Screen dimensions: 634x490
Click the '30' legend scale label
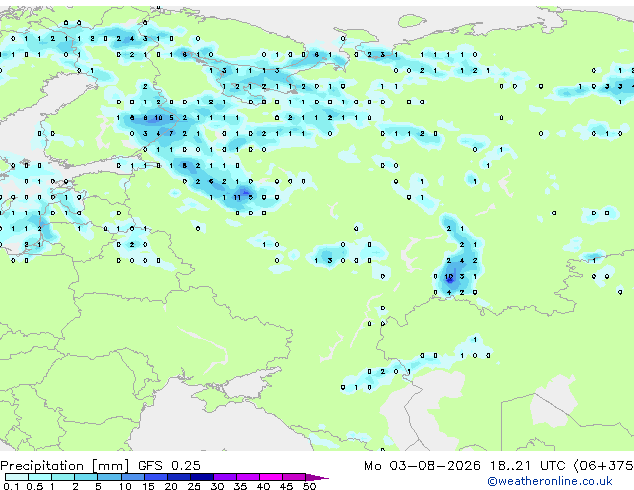(x=217, y=486)
